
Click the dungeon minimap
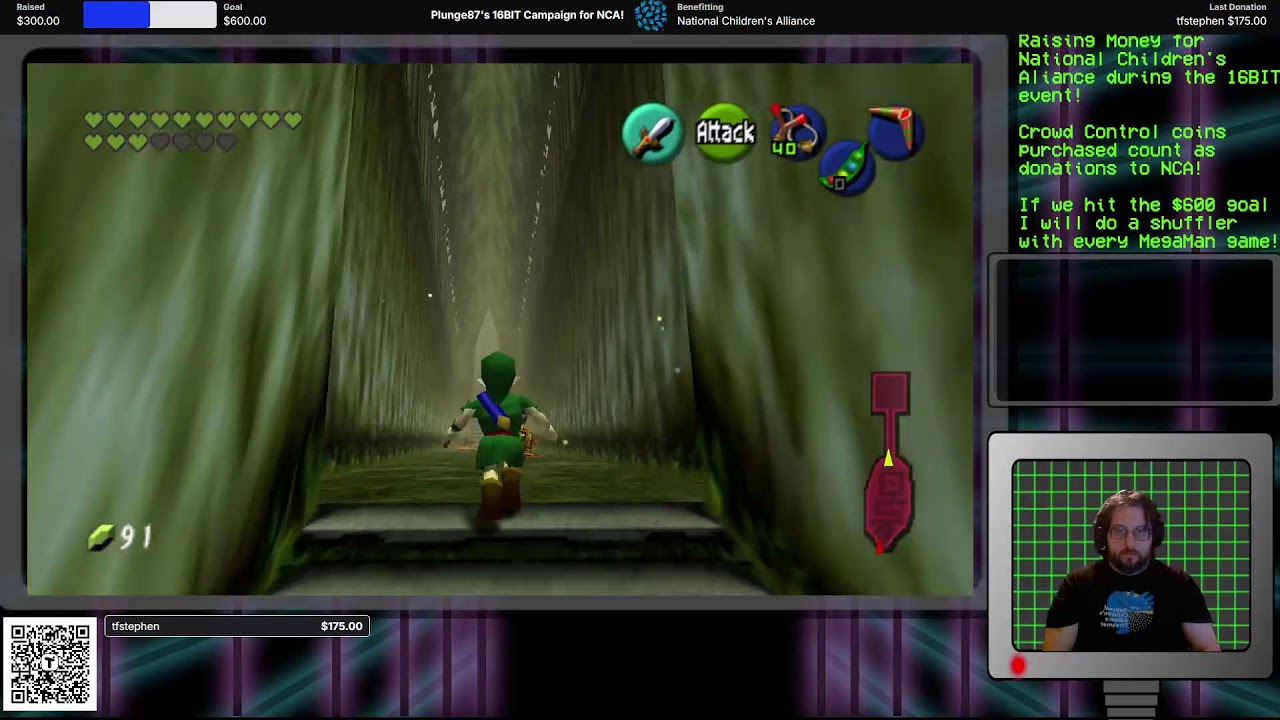(x=888, y=462)
